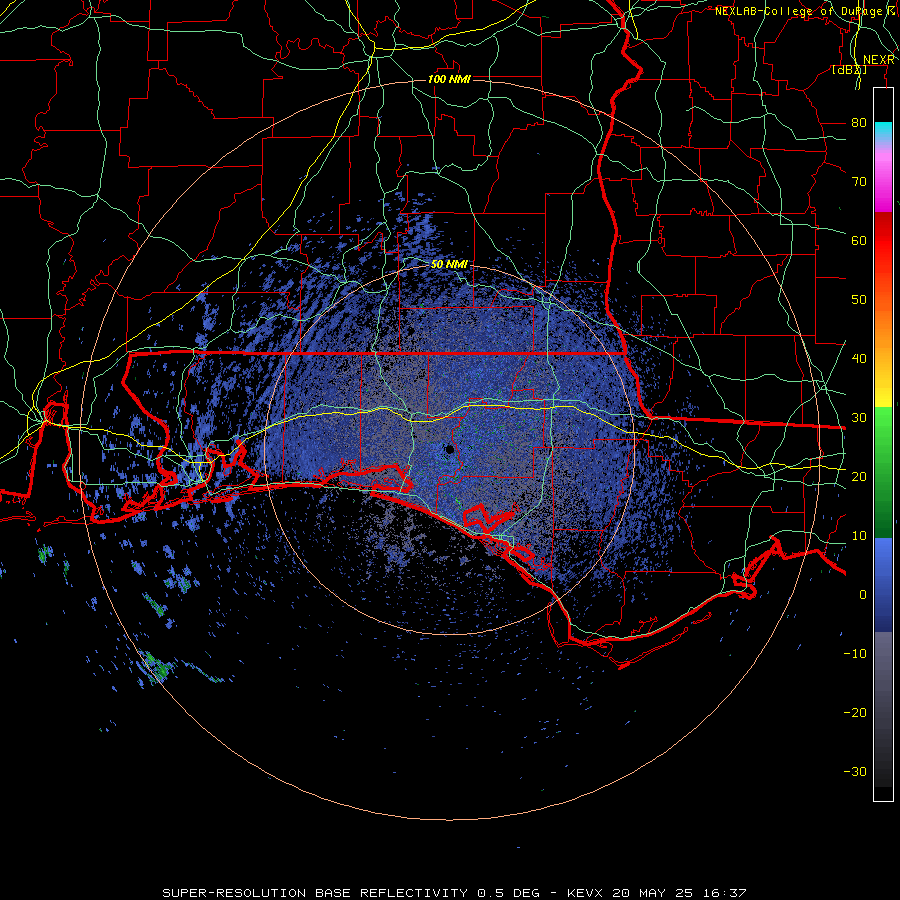Click the "0.5 DEG" elevation text in the caption
The width and height of the screenshot is (900, 900).
[509, 893]
